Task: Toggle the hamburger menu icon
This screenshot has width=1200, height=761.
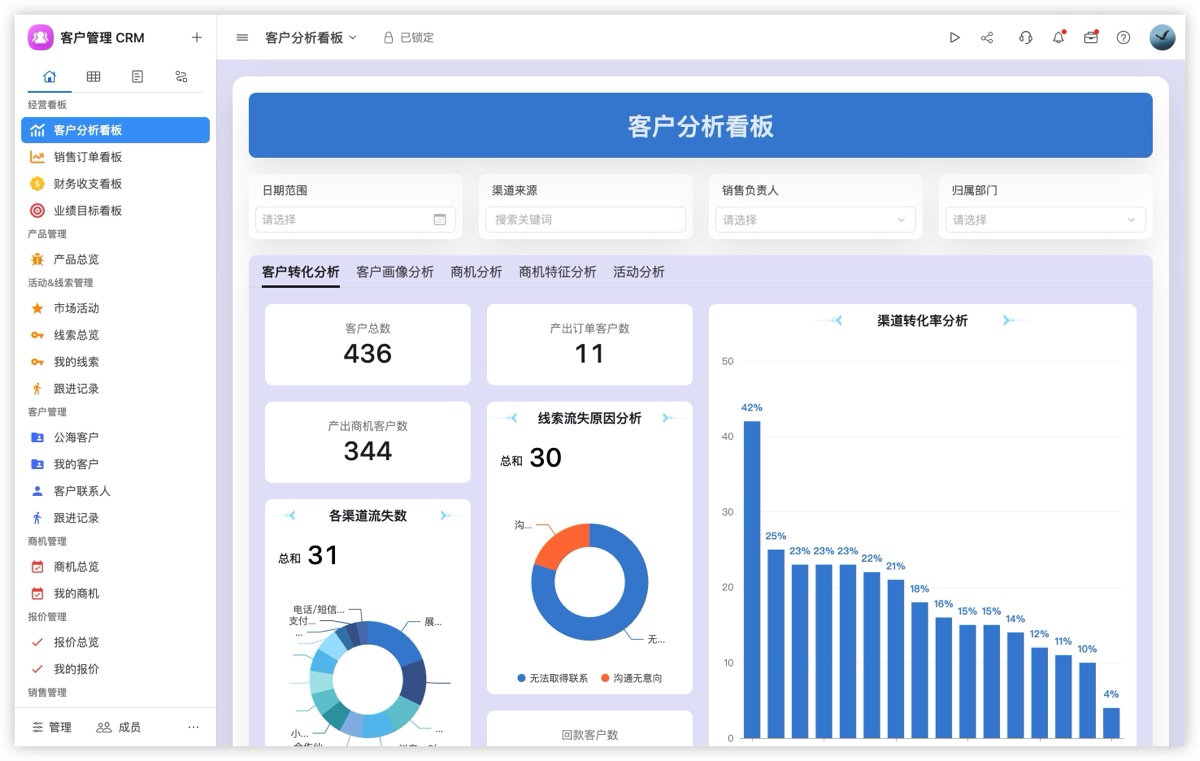Action: pos(242,37)
